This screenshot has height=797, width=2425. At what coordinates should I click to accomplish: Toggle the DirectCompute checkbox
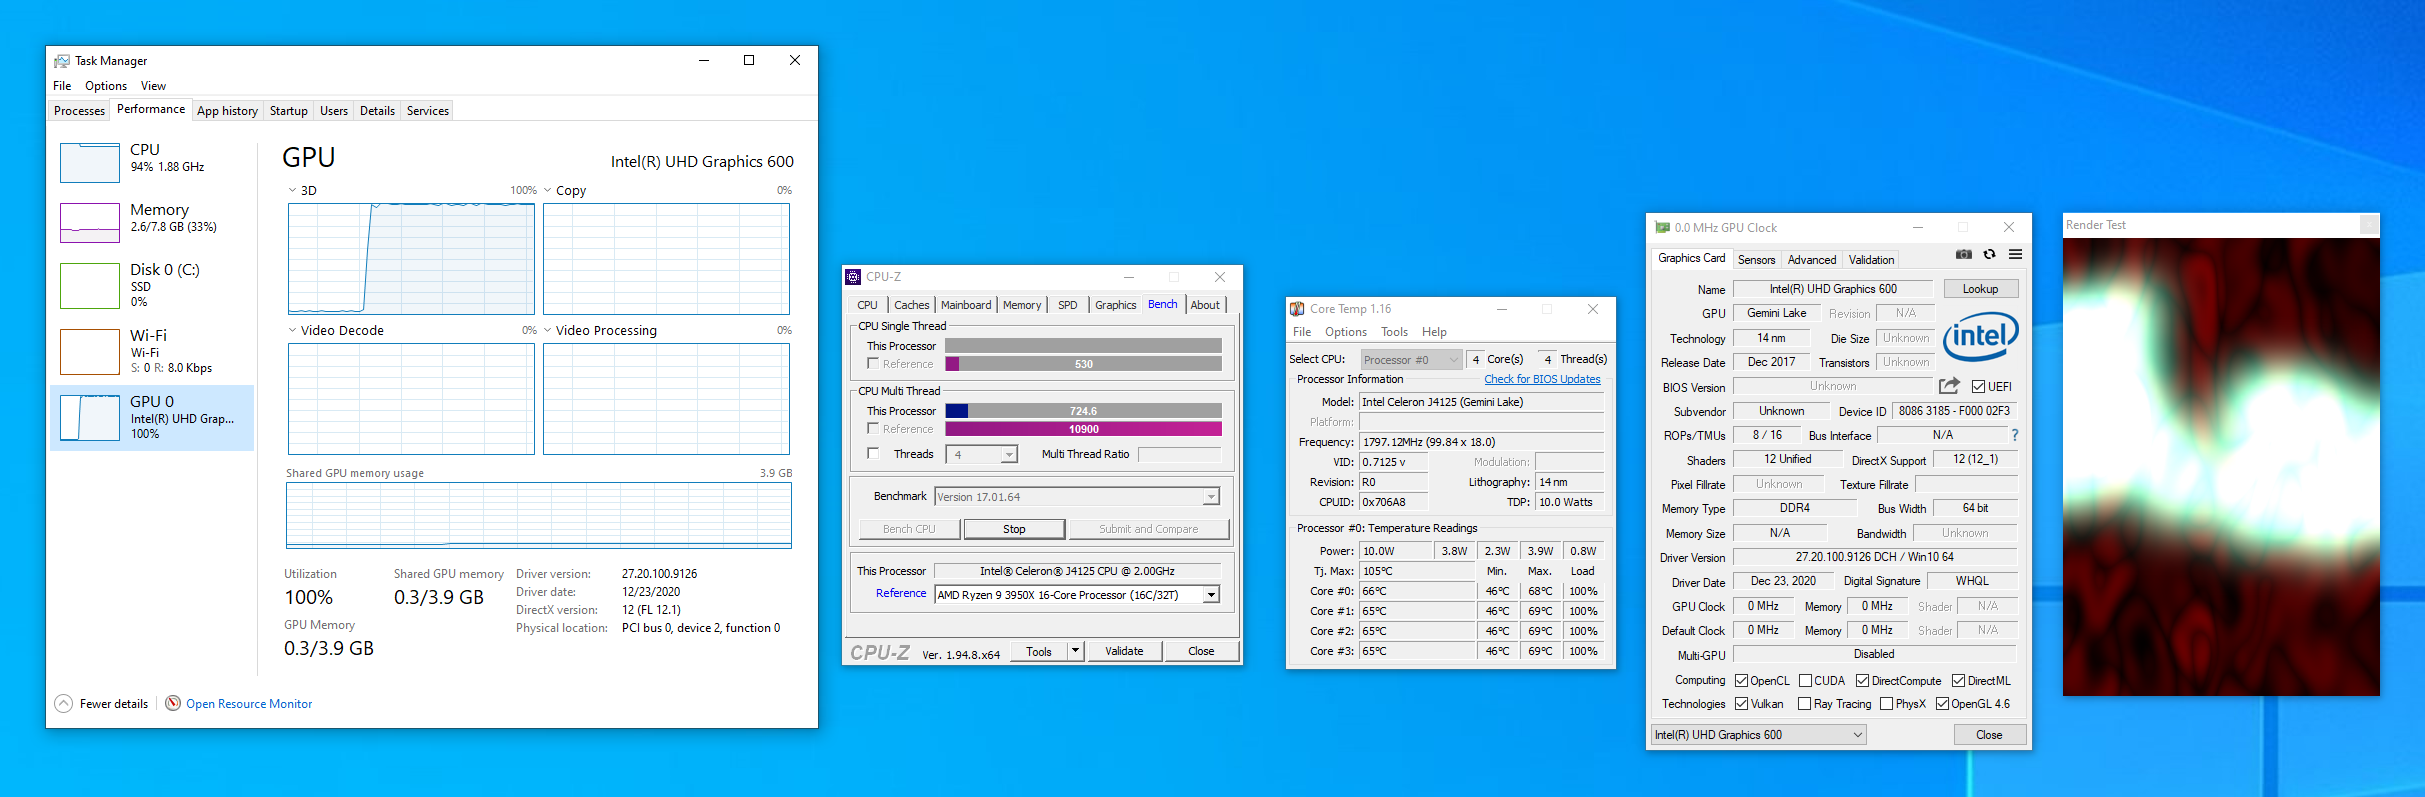click(x=1862, y=681)
